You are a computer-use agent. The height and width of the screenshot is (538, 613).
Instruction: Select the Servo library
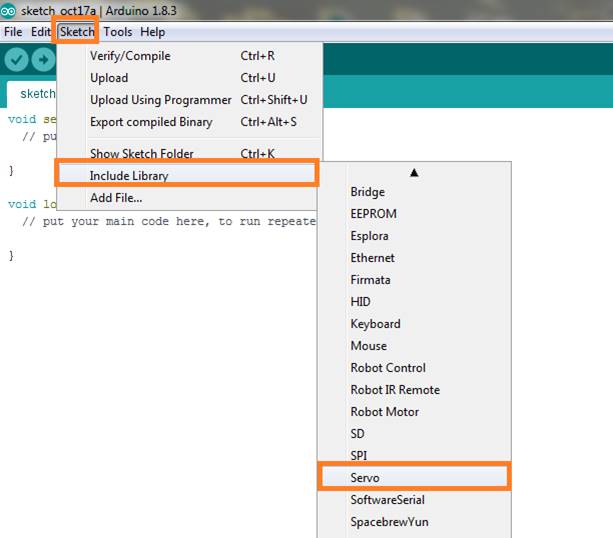pyautogui.click(x=414, y=477)
